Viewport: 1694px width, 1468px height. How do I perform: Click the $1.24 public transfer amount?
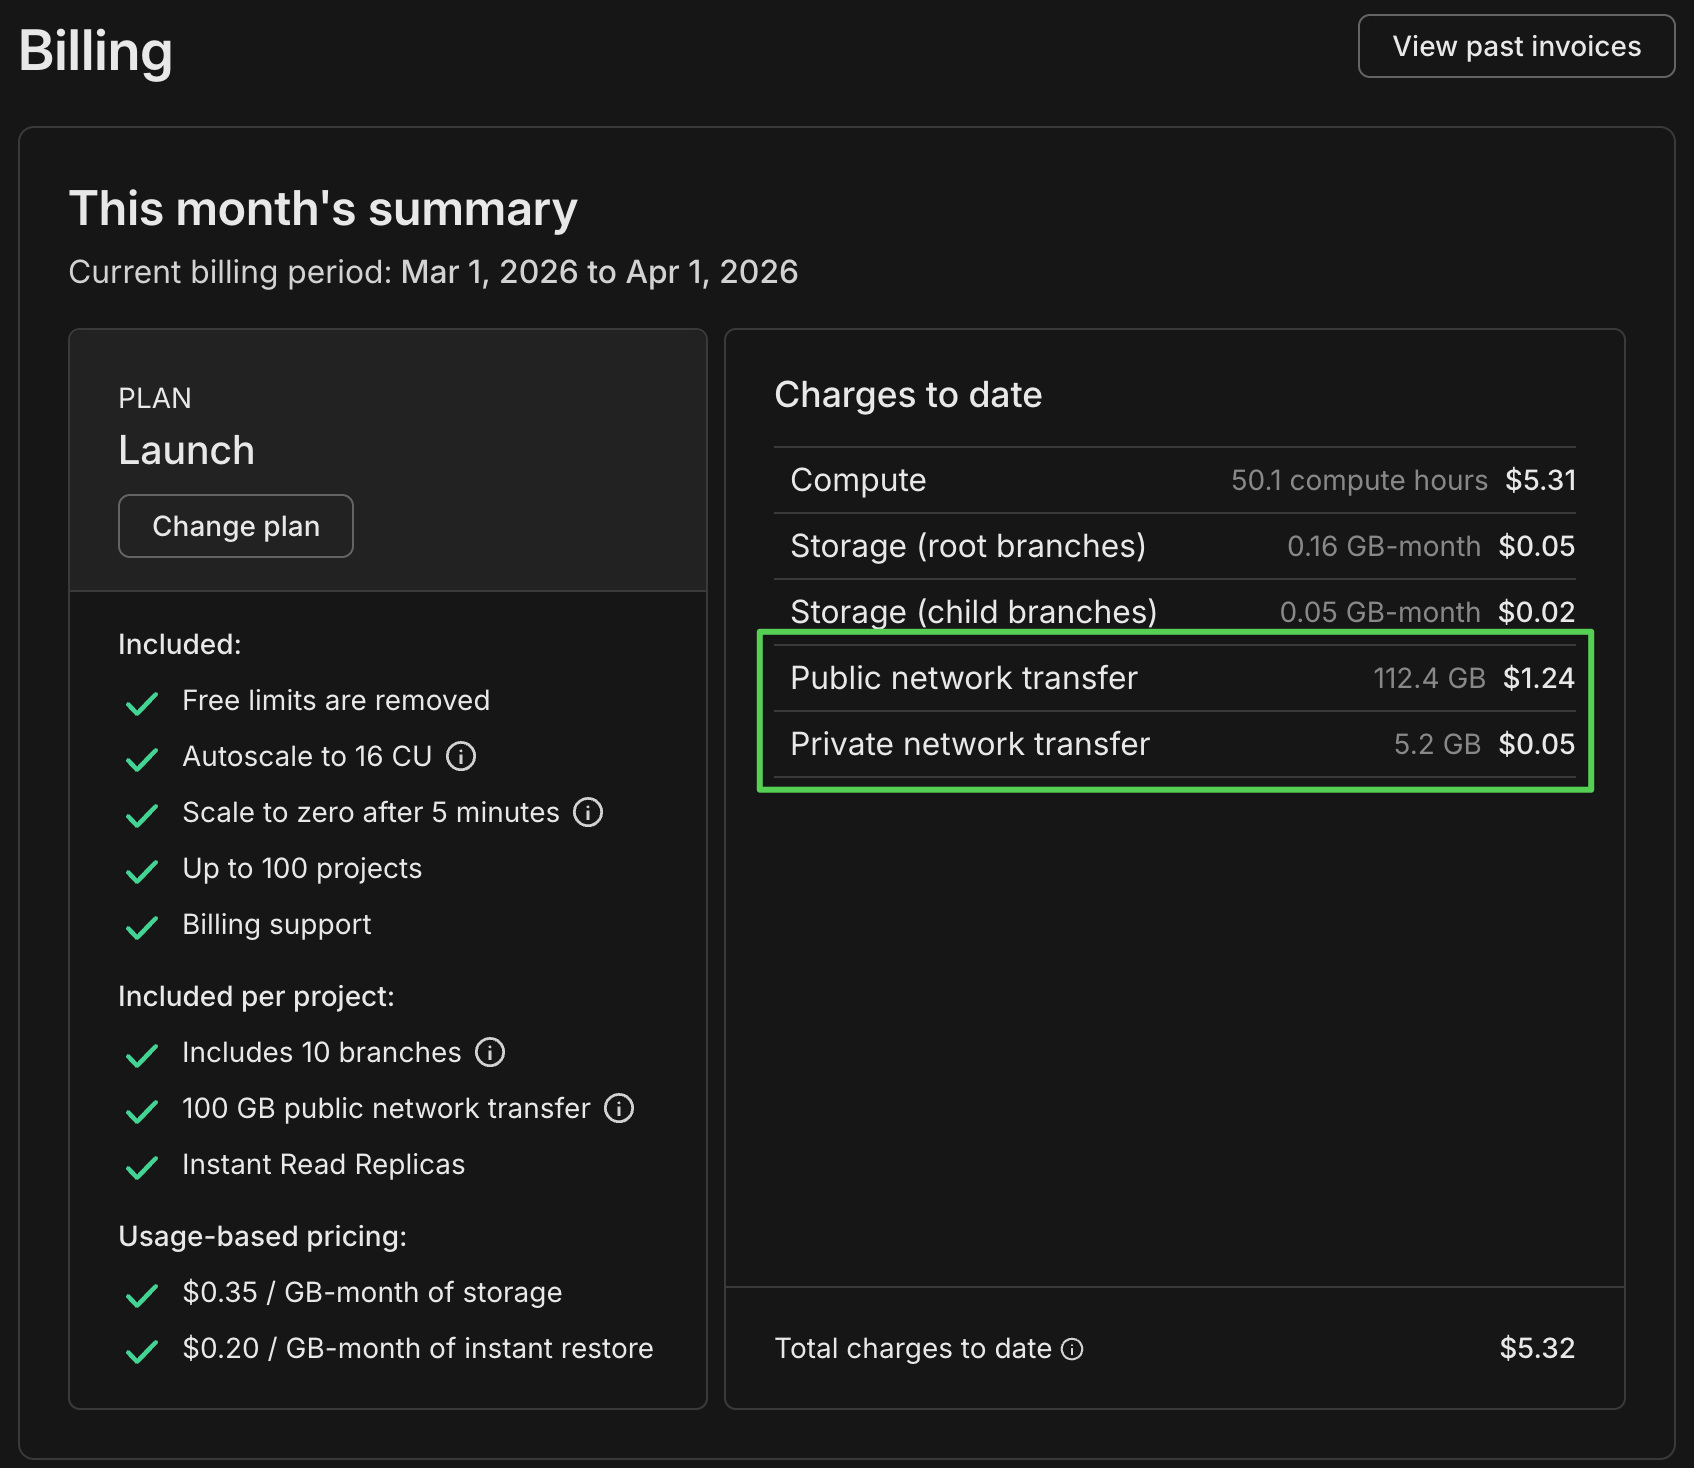[x=1539, y=678]
